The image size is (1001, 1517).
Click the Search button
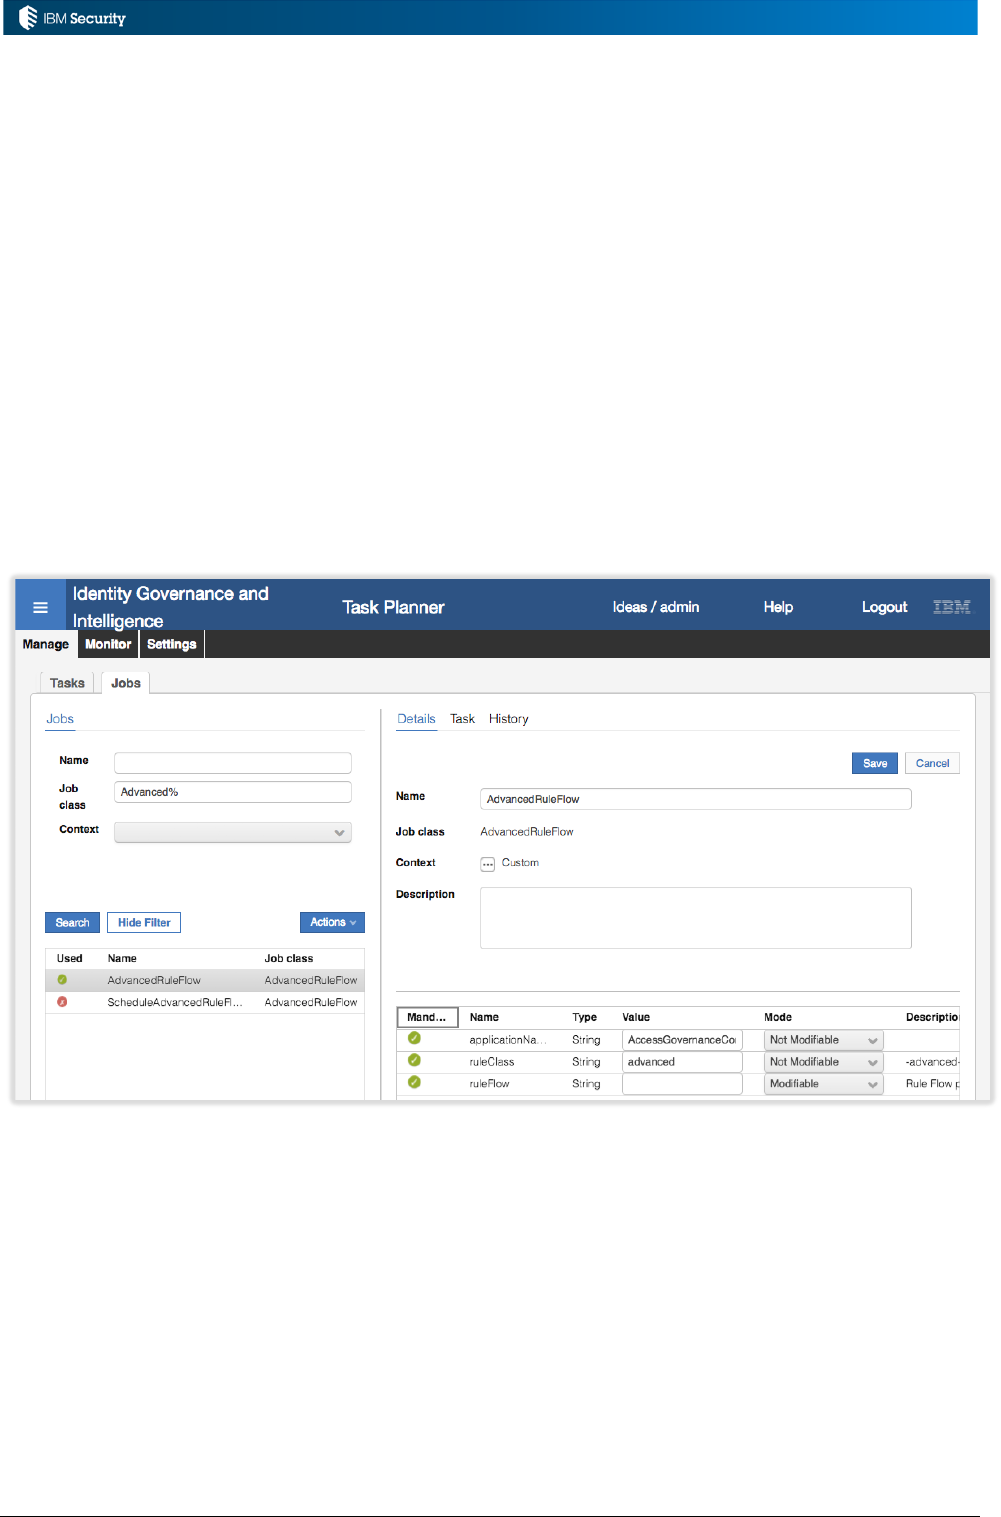pyautogui.click(x=72, y=922)
